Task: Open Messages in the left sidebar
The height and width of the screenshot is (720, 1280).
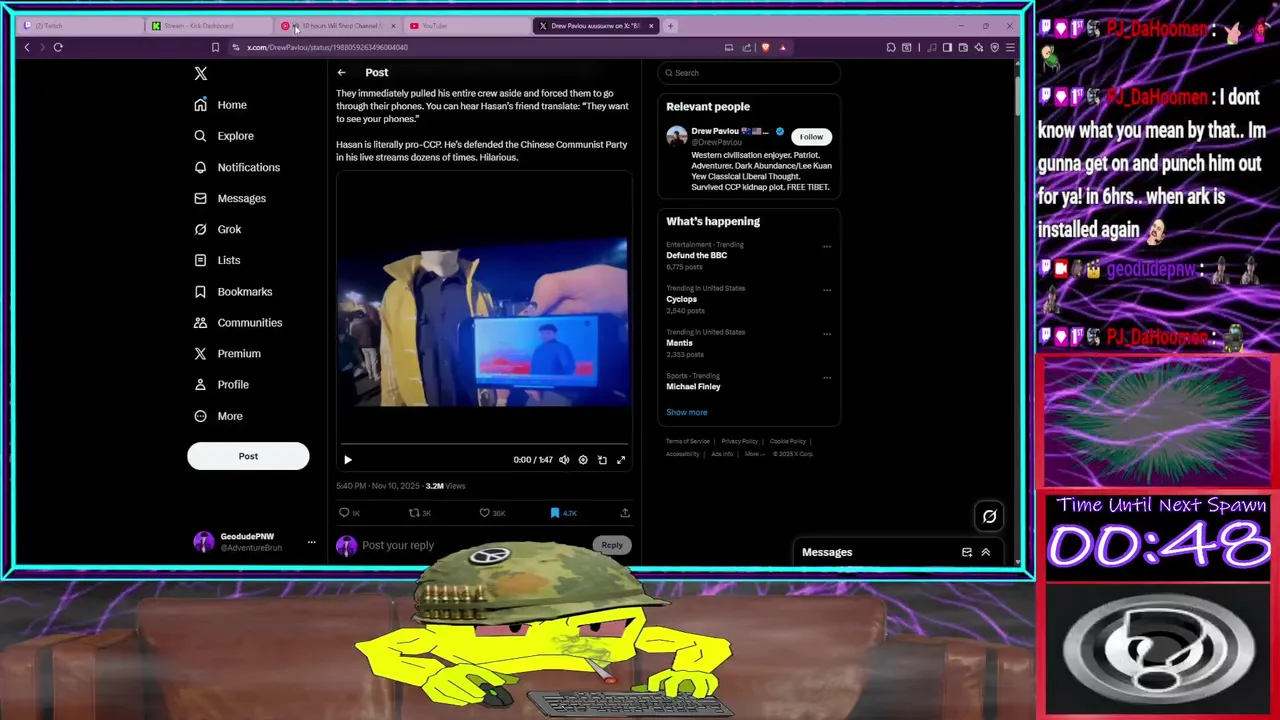Action: pos(229,198)
